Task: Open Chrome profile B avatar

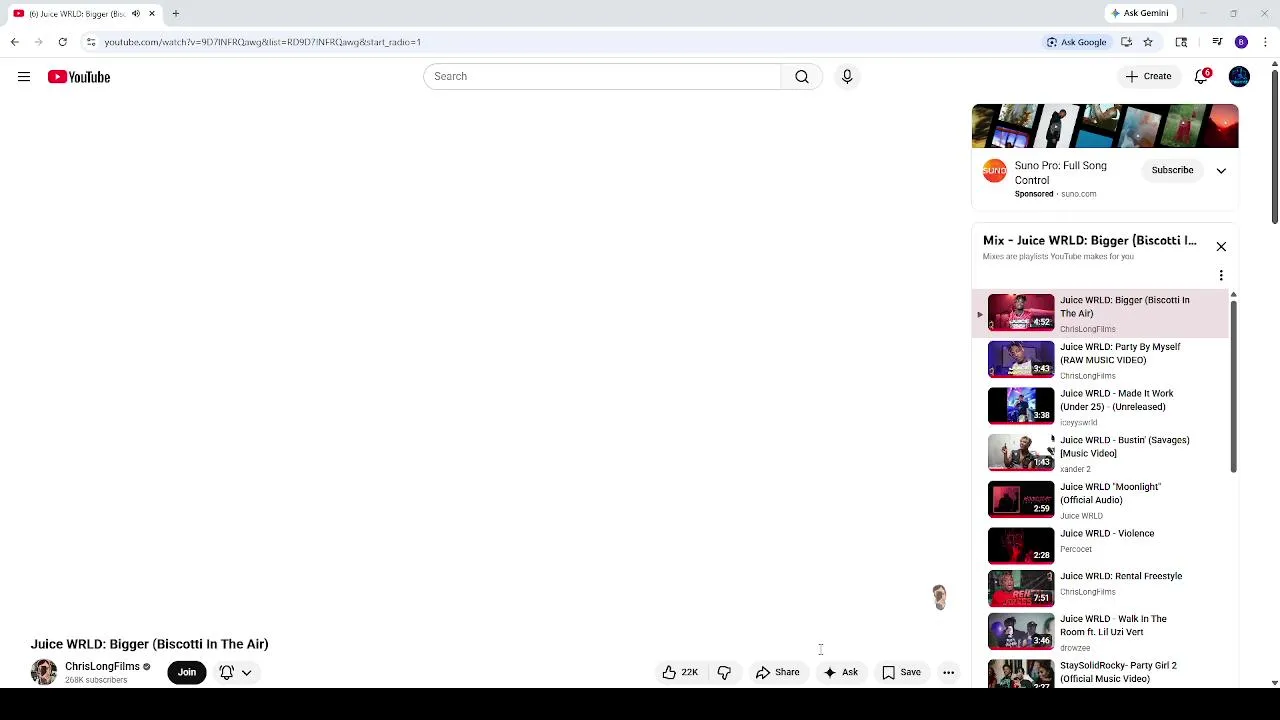Action: 1241,42
